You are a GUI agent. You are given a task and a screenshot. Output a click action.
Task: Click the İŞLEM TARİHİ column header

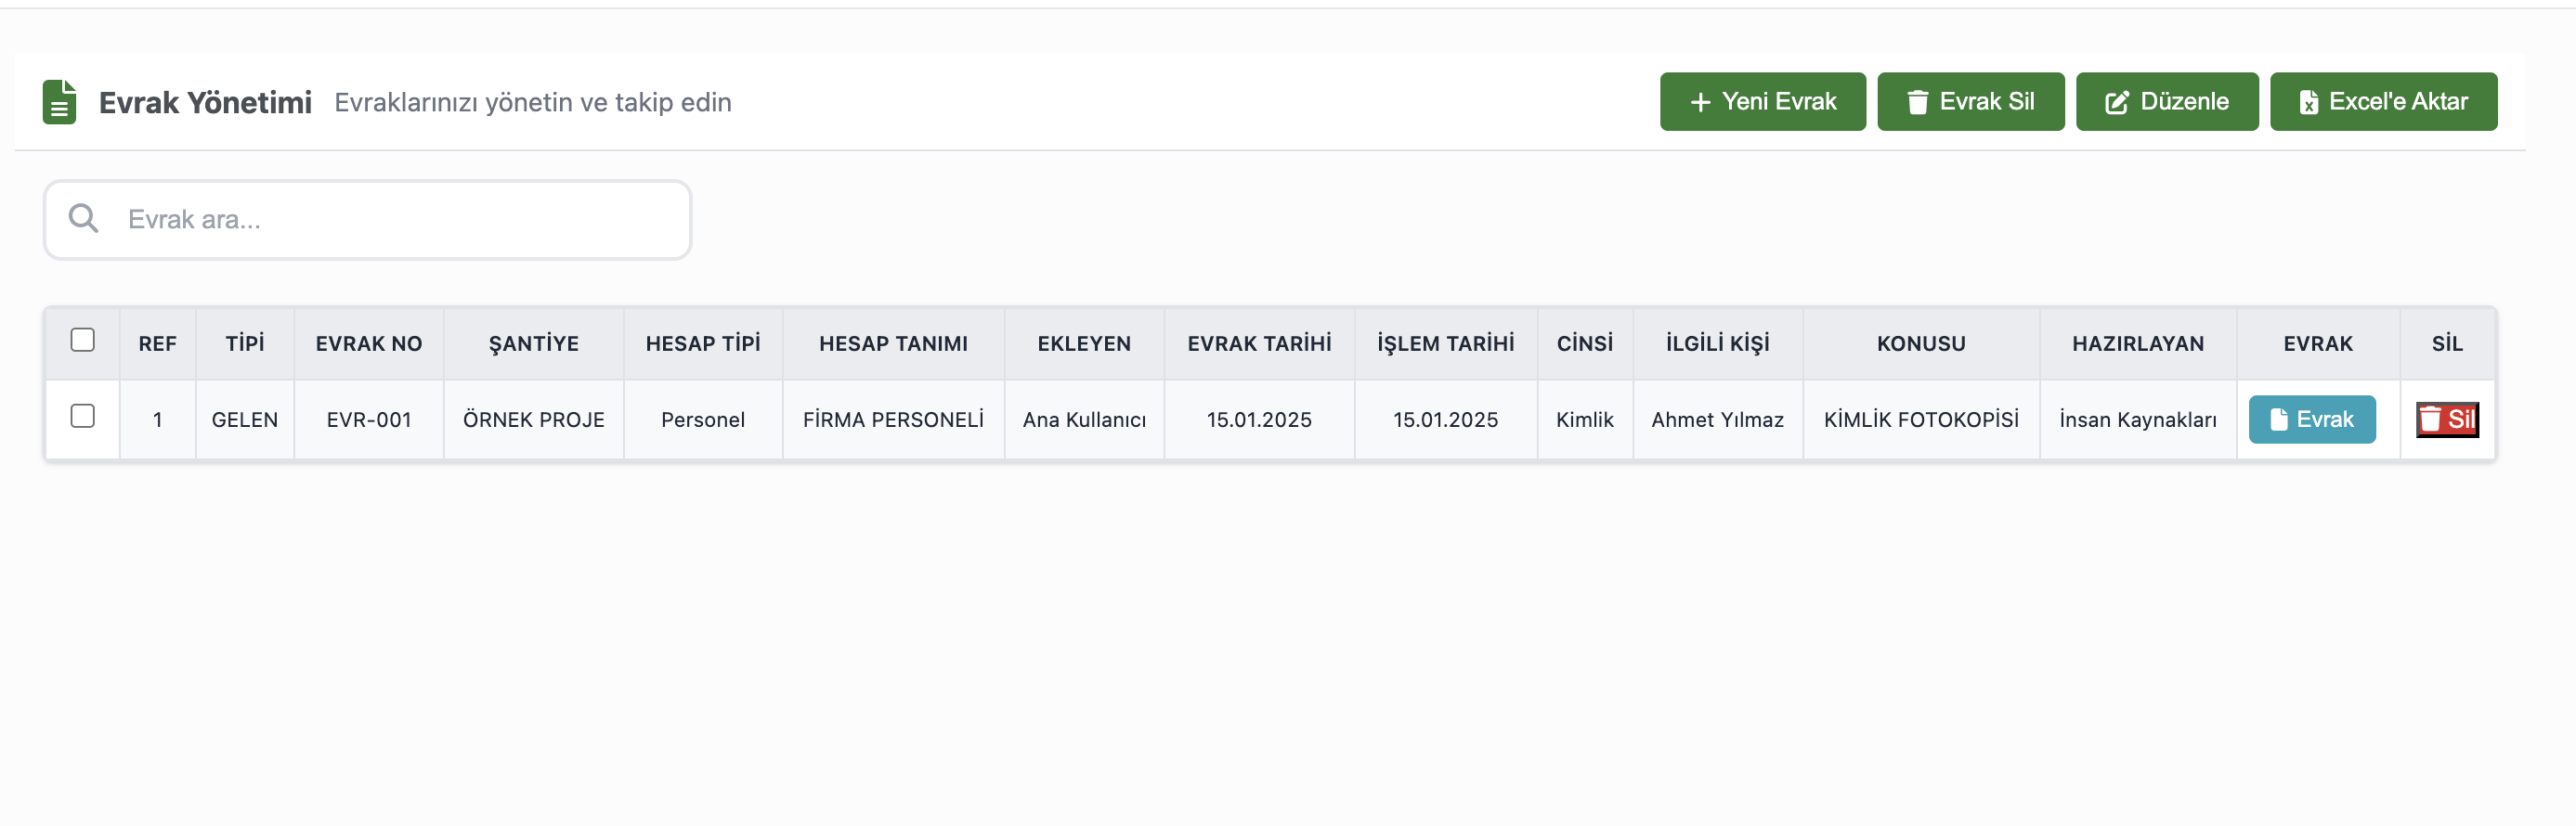pyautogui.click(x=1445, y=344)
